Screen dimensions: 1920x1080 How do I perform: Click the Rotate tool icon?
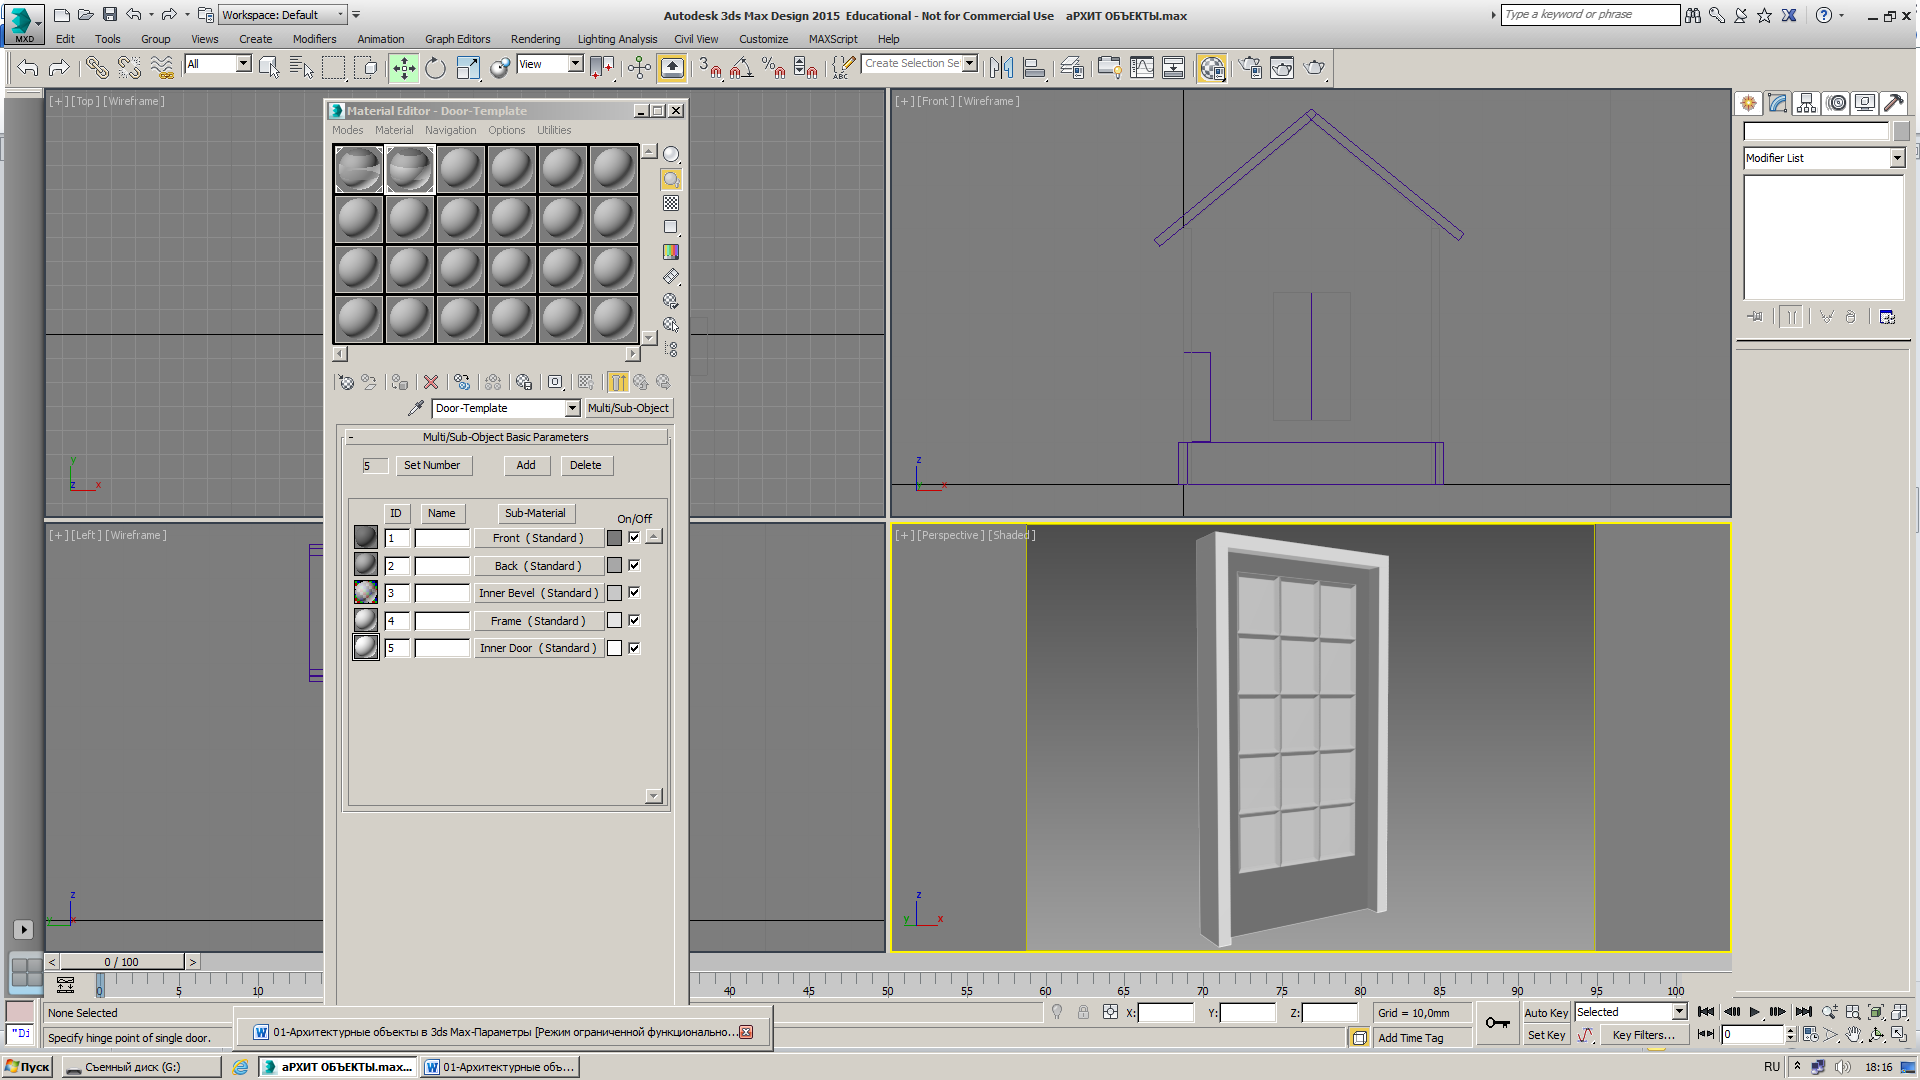click(435, 67)
